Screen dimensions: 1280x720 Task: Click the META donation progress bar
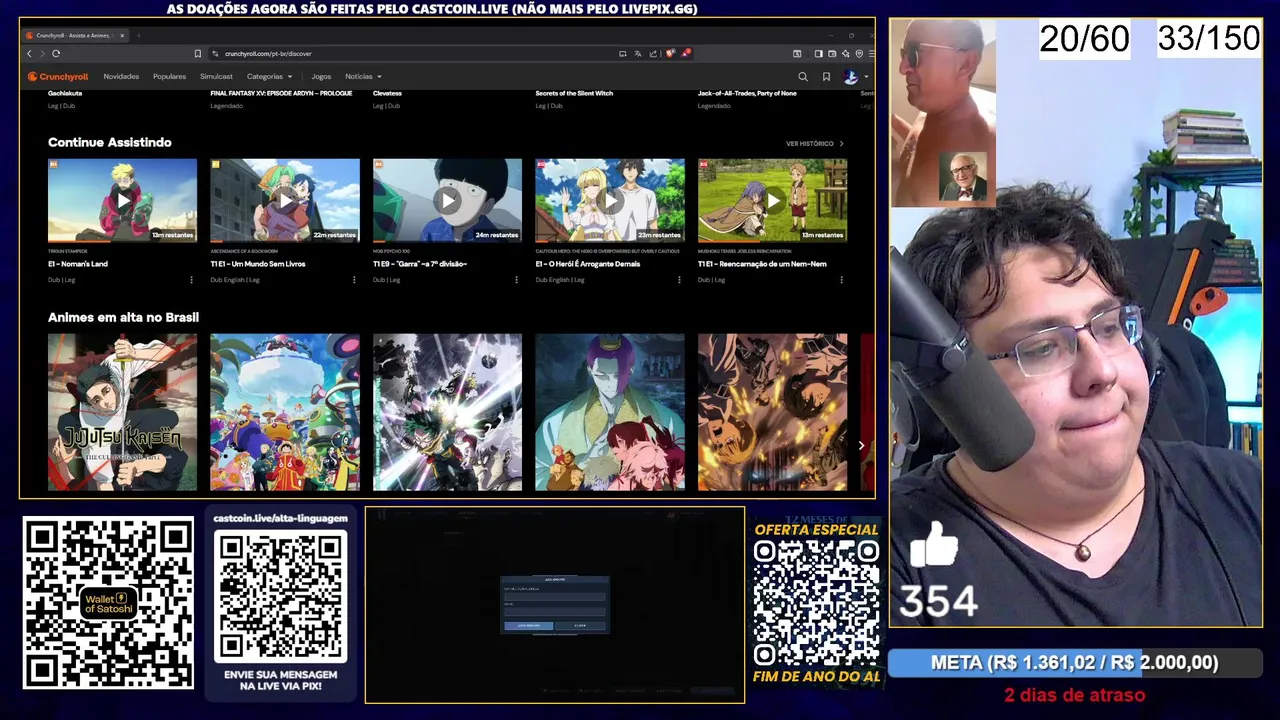click(1075, 663)
